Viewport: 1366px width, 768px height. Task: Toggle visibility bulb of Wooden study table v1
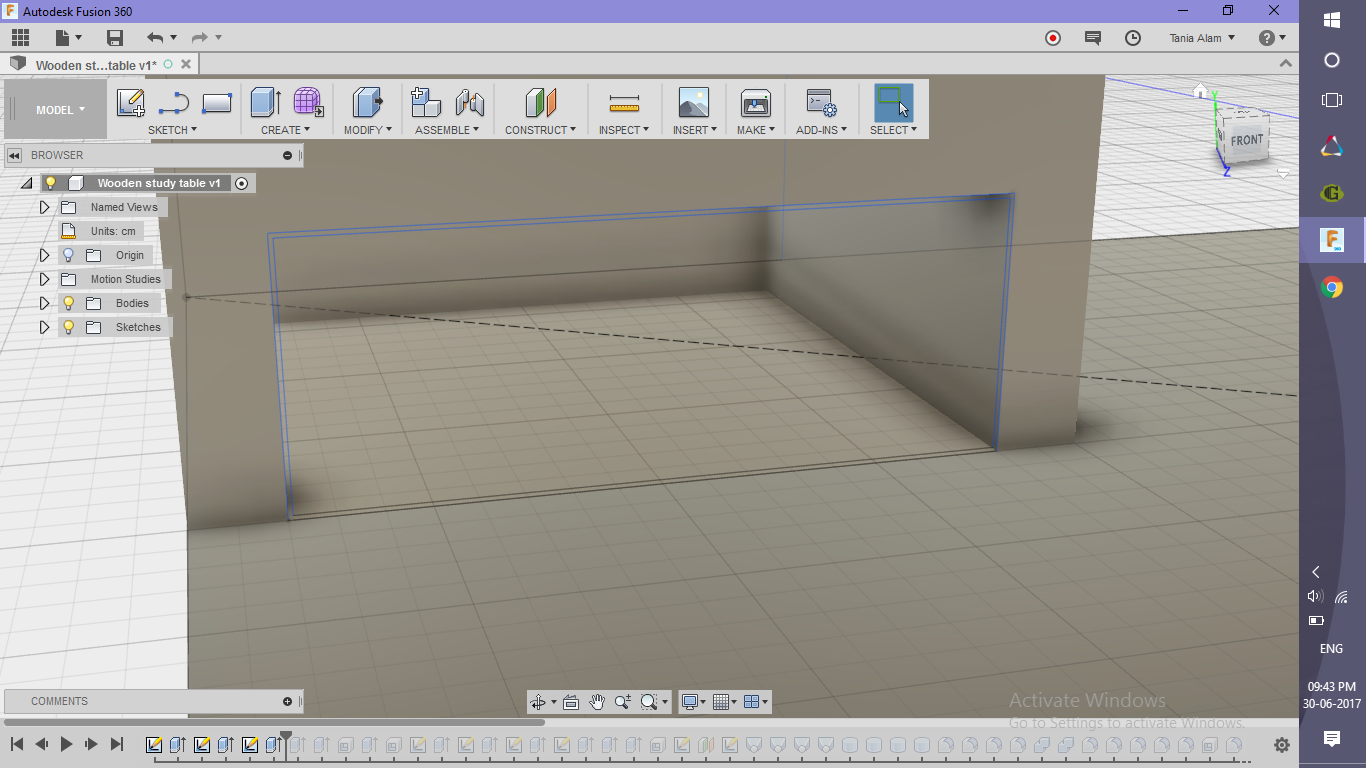[x=50, y=183]
